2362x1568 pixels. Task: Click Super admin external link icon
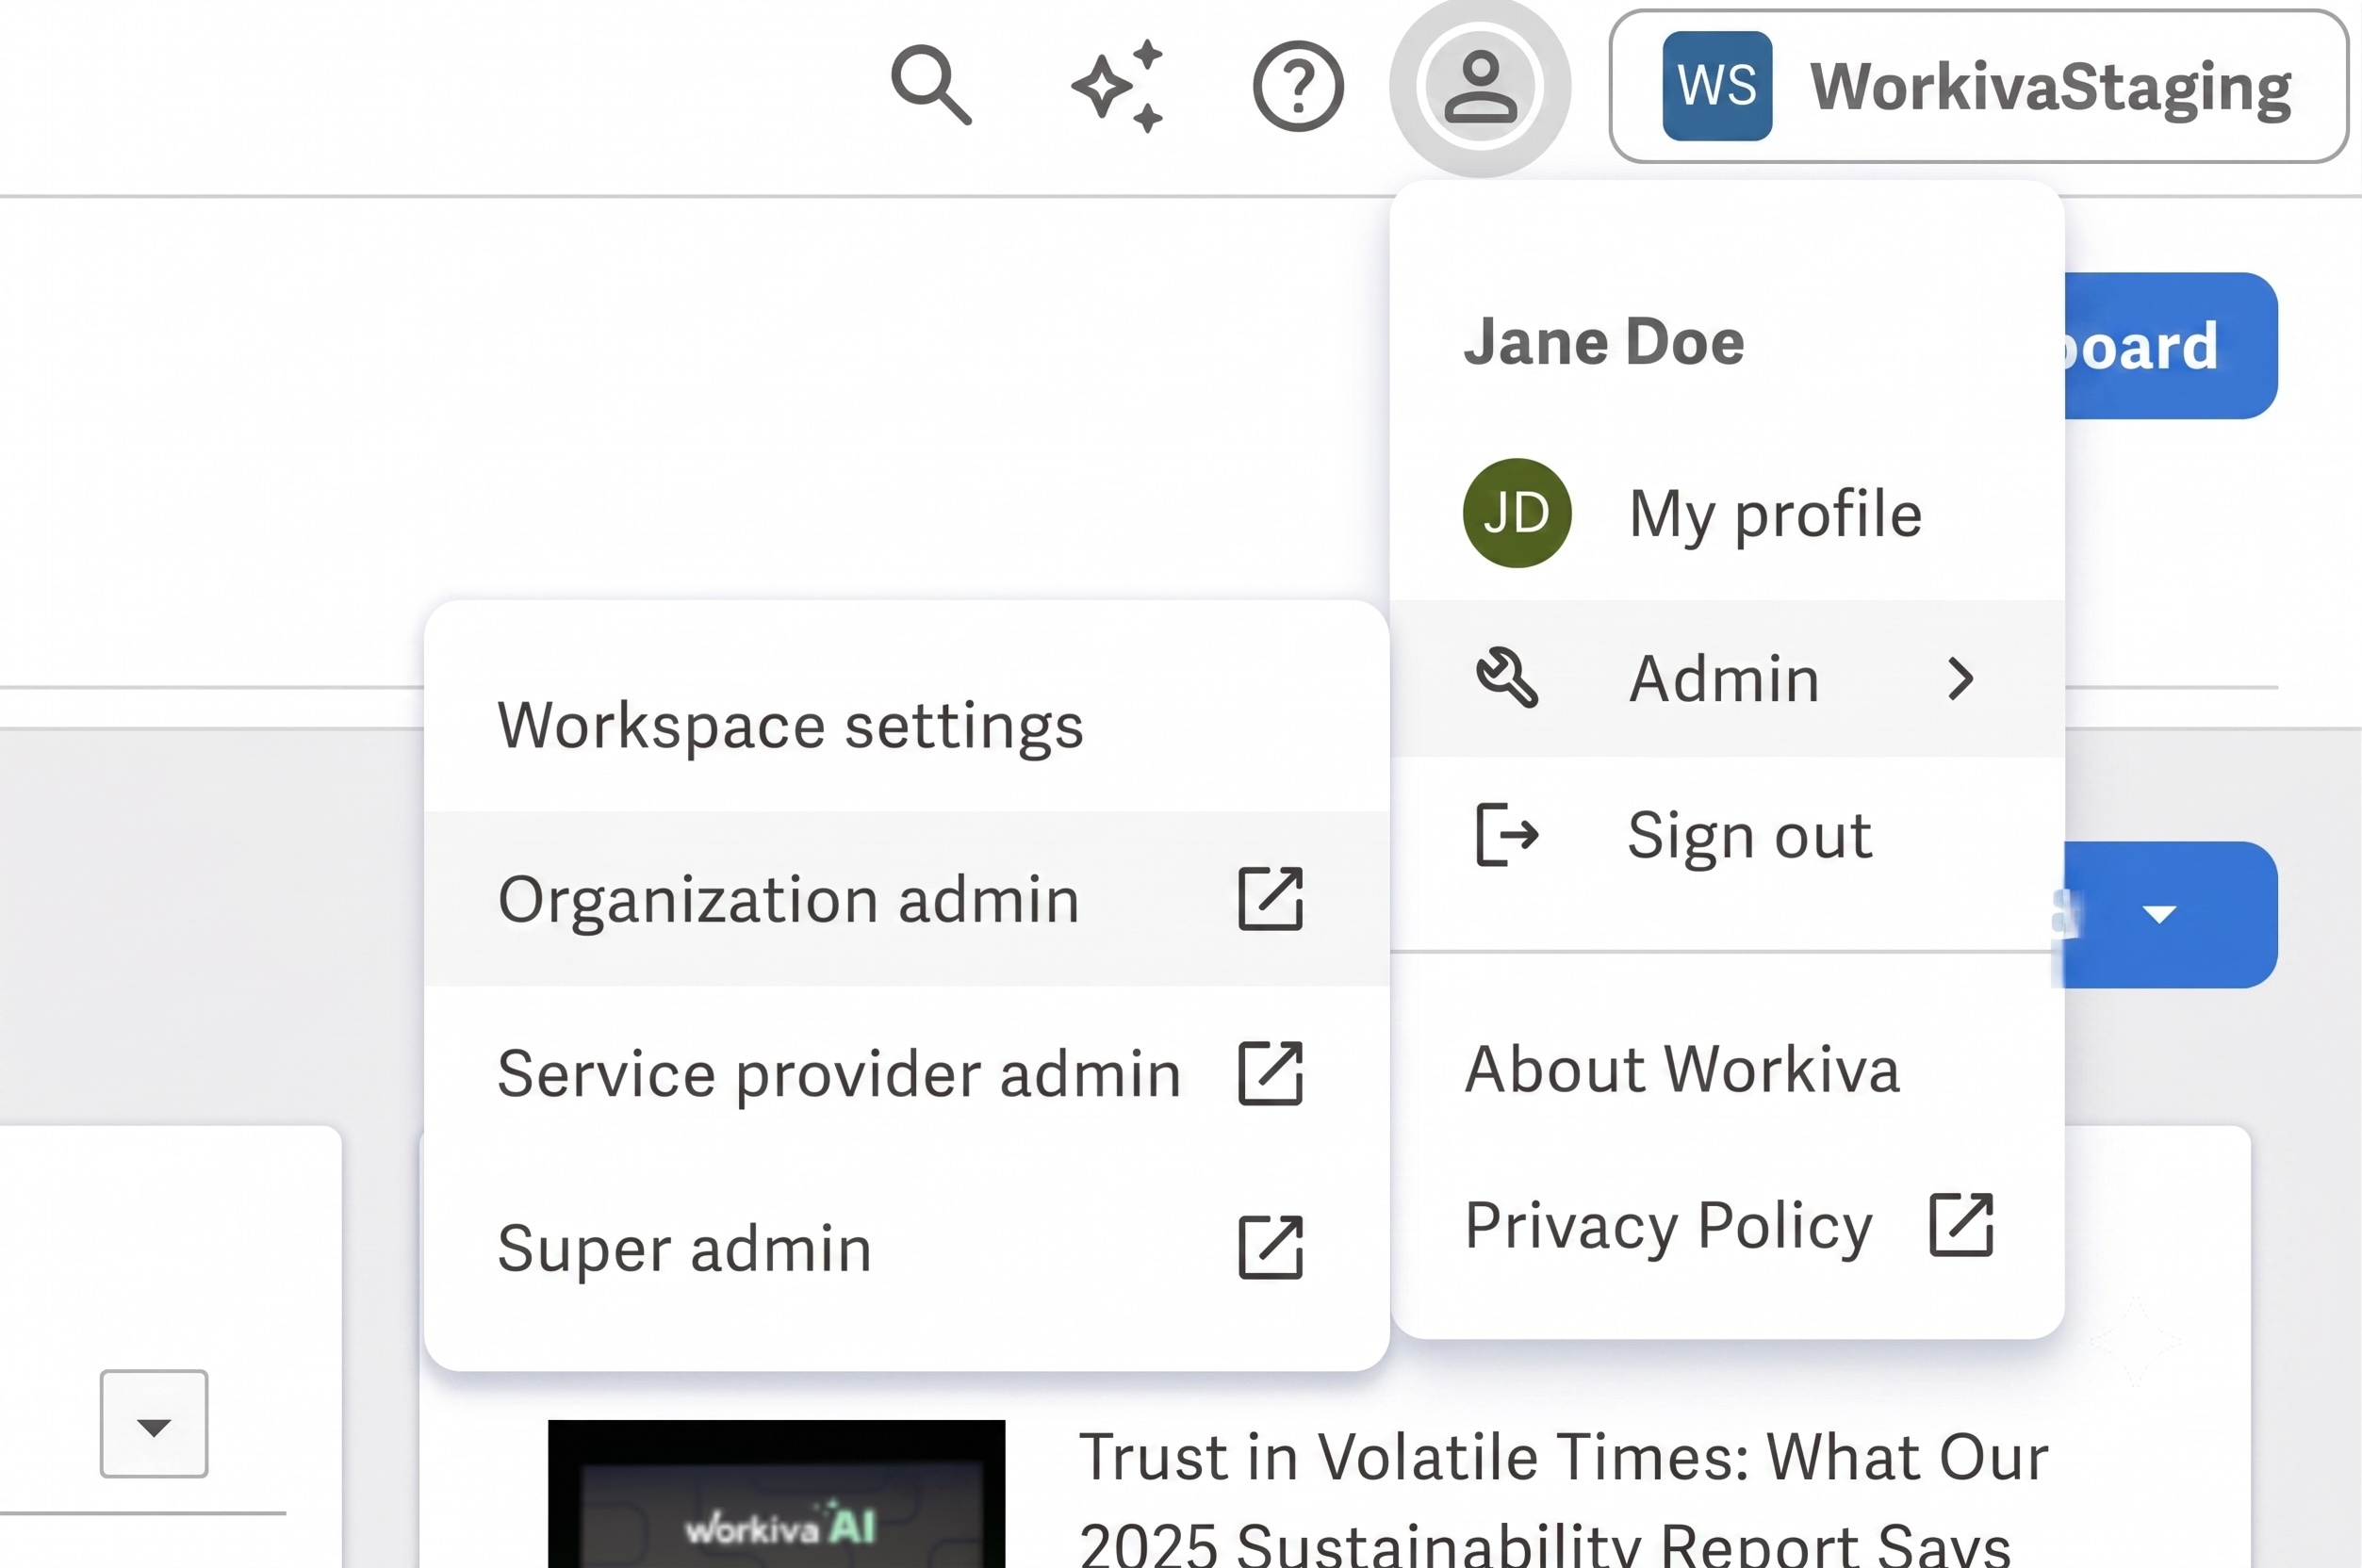coord(1270,1248)
